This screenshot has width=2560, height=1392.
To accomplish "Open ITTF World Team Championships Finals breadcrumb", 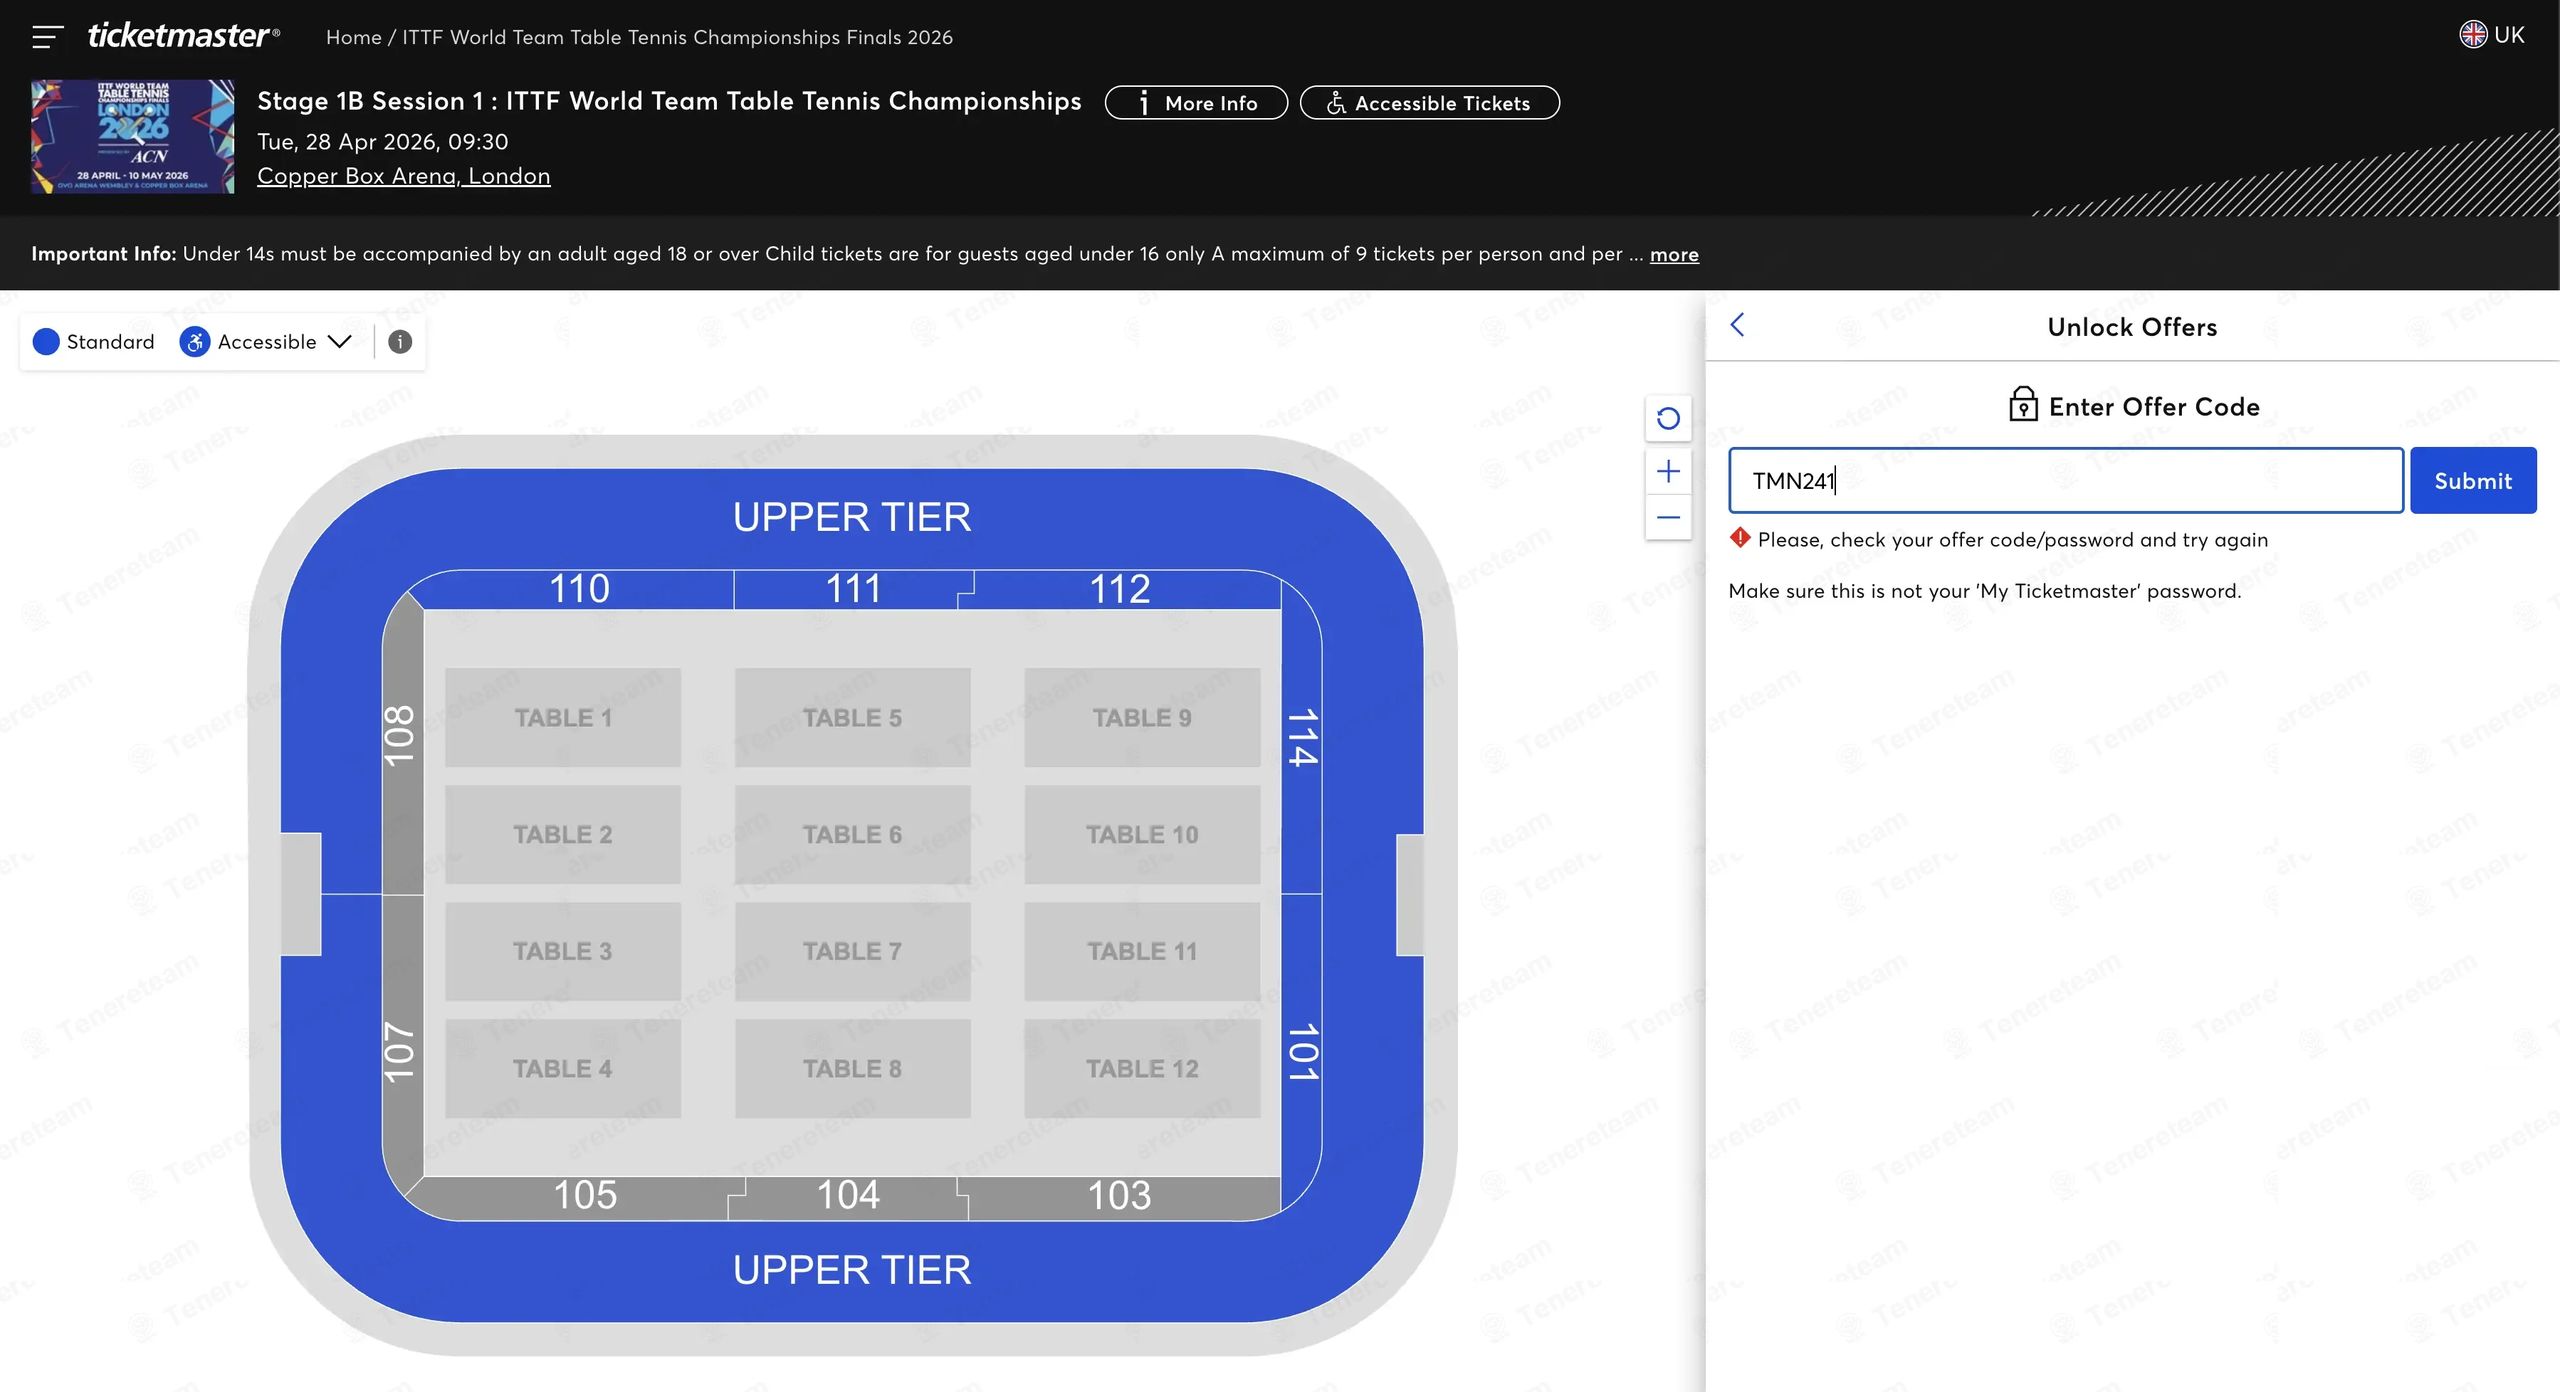I will [677, 37].
